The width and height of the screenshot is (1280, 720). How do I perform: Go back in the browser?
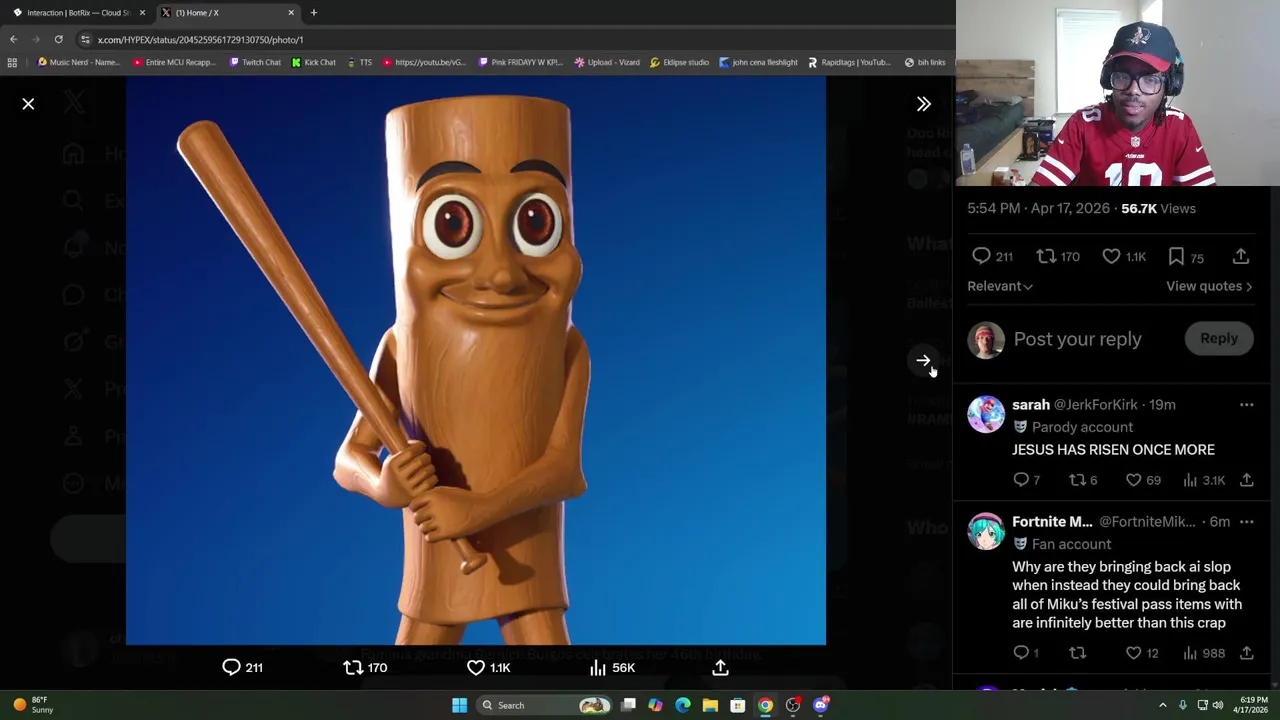coord(13,39)
